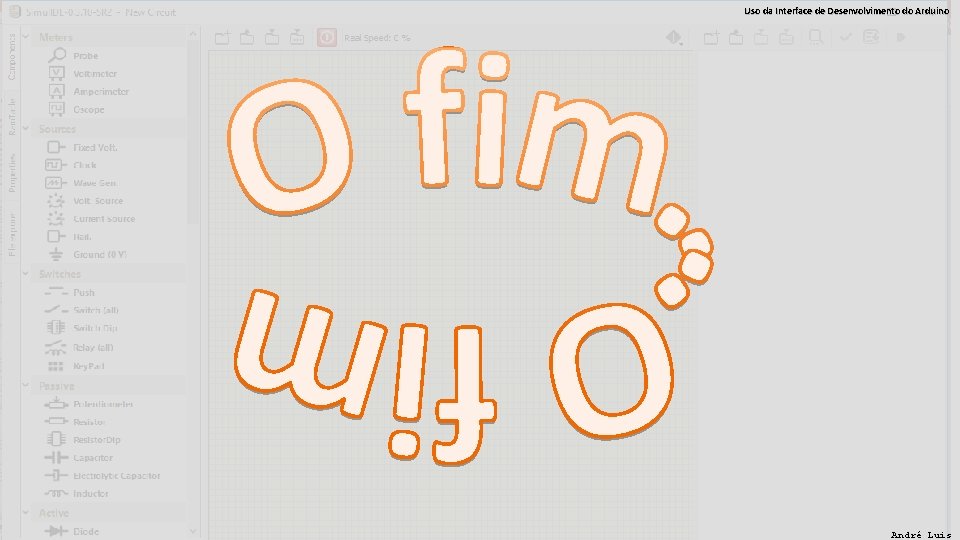This screenshot has width=960, height=540.
Task: Select the Switch Dip component icon
Action: point(56,328)
